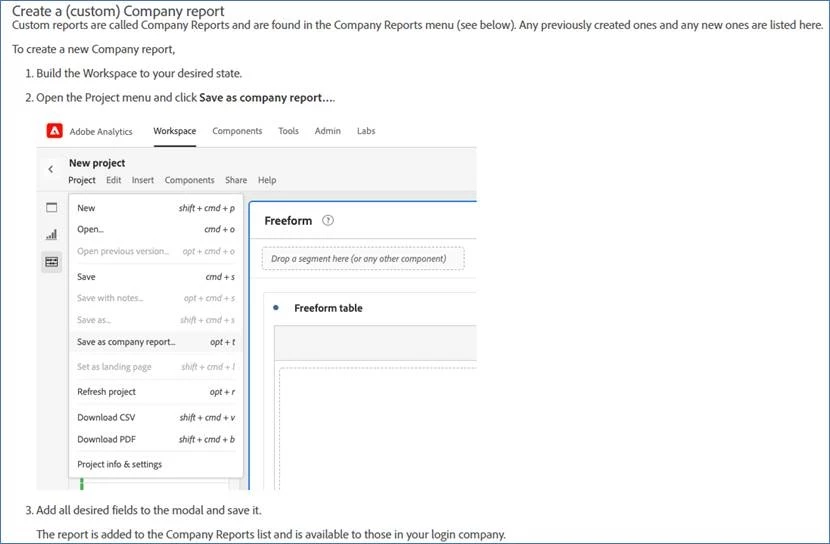Open the Project menu
Viewport: 830px width, 544px height.
point(82,180)
